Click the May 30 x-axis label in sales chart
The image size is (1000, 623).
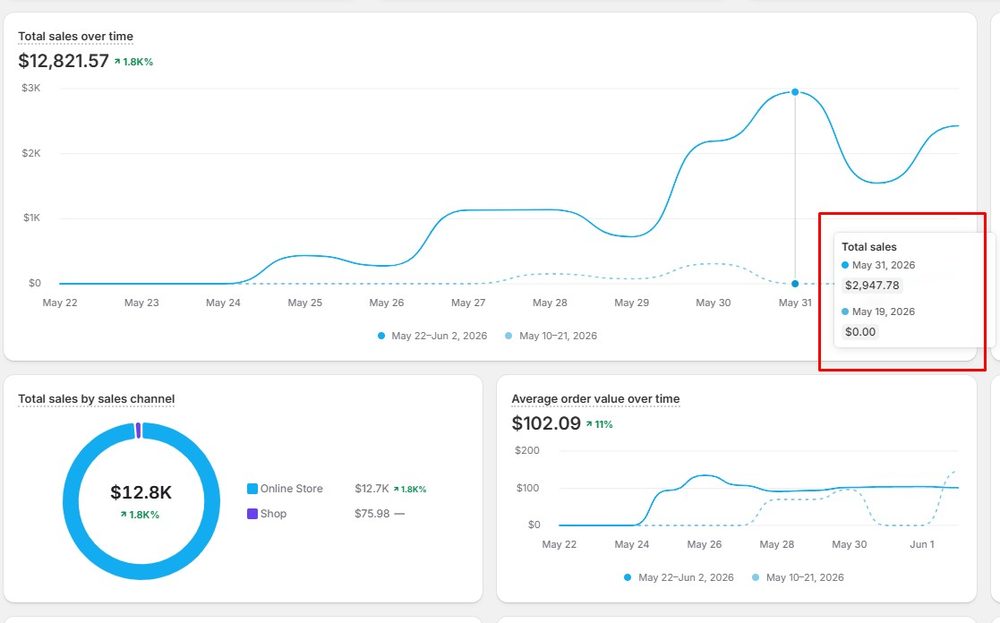713,303
